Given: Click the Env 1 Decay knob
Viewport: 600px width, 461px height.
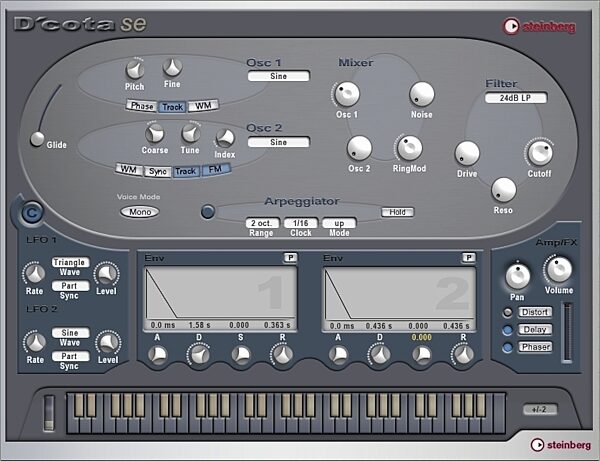Looking at the screenshot, I should click(199, 355).
